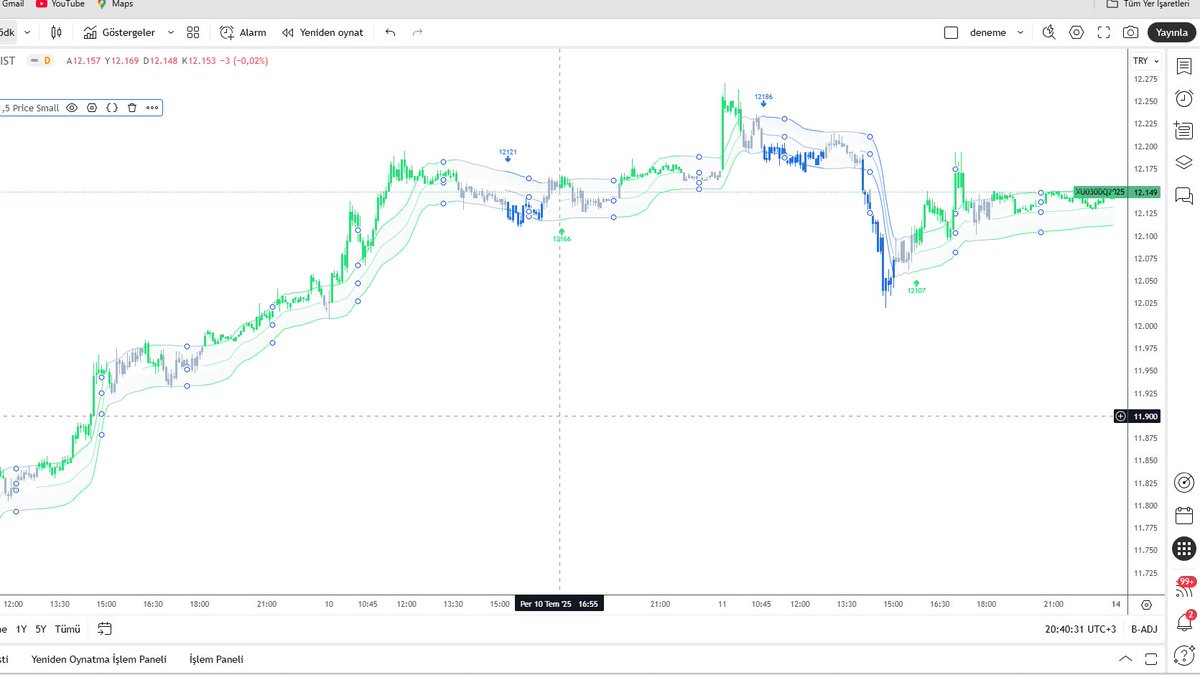Open the economic calendar sidebar icon
The width and height of the screenshot is (1200, 675).
tap(1184, 515)
